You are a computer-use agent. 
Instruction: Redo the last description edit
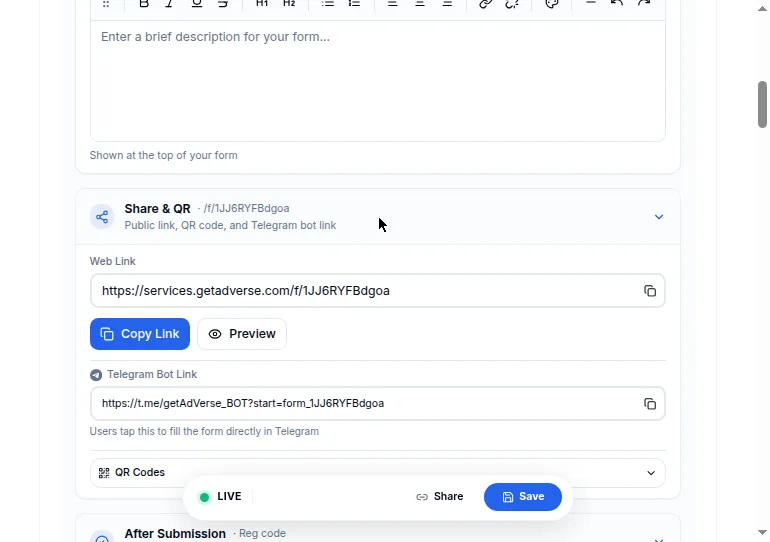pyautogui.click(x=644, y=4)
